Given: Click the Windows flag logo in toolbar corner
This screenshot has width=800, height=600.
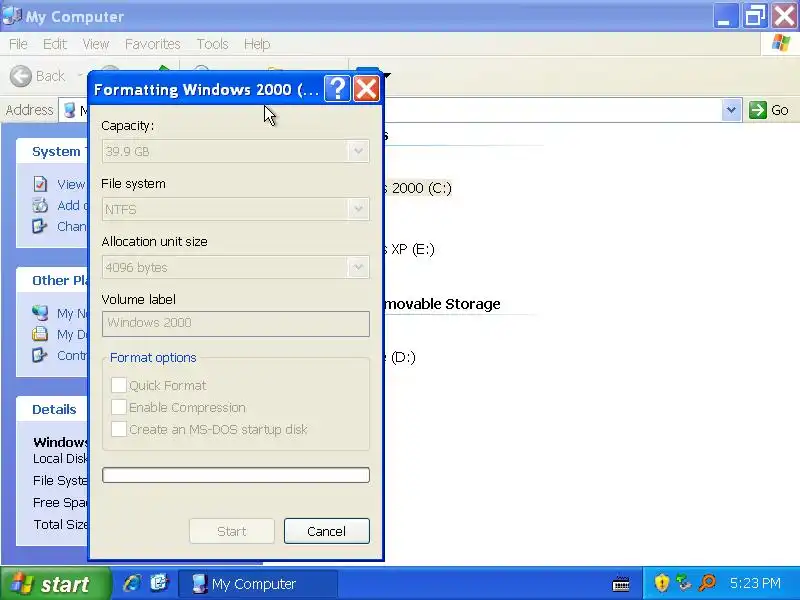Looking at the screenshot, I should click(781, 43).
